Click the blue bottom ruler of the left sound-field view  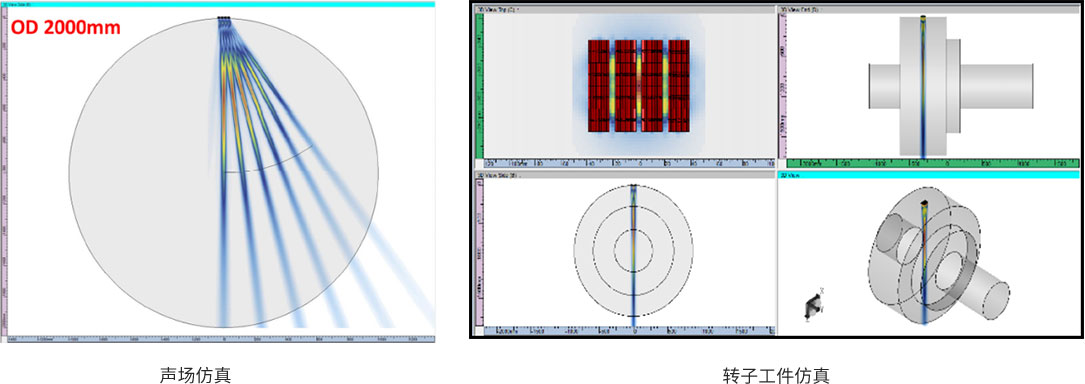click(x=220, y=339)
